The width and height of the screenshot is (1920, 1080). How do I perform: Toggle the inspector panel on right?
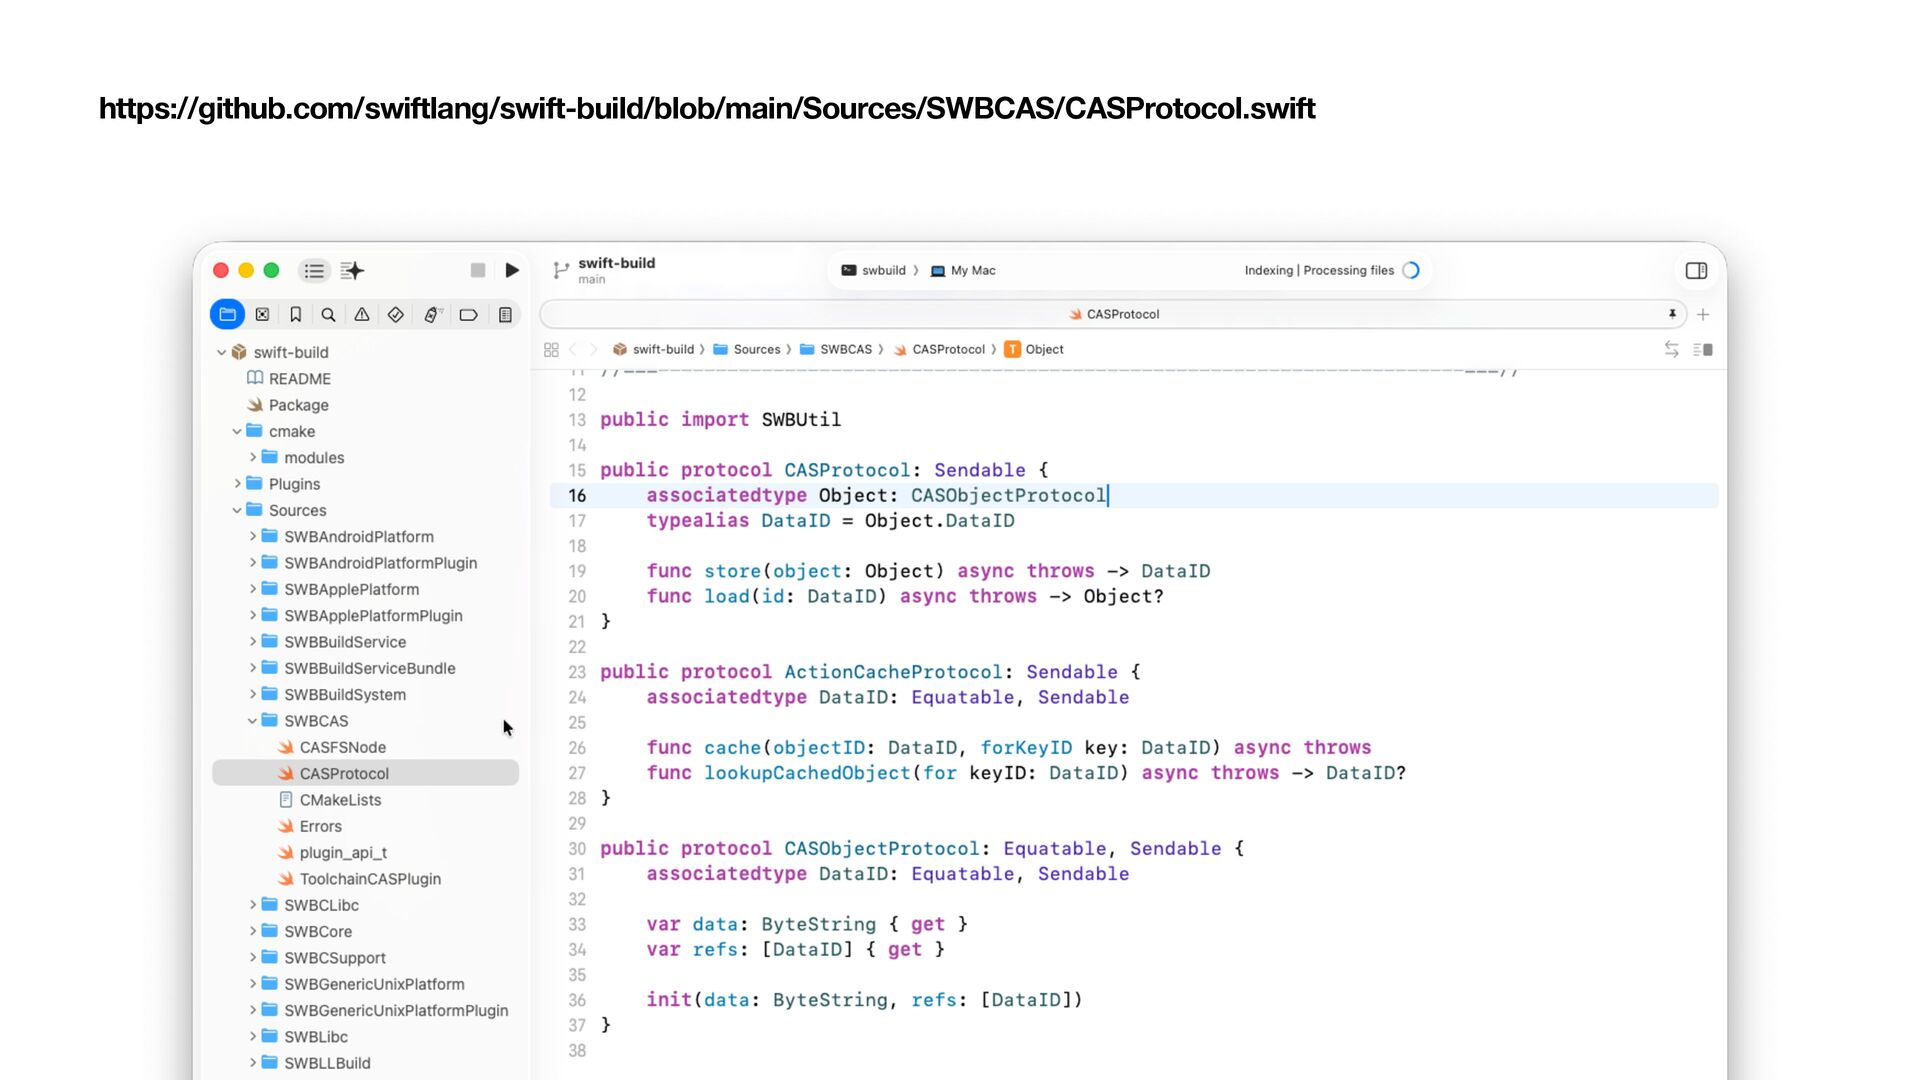click(1696, 270)
